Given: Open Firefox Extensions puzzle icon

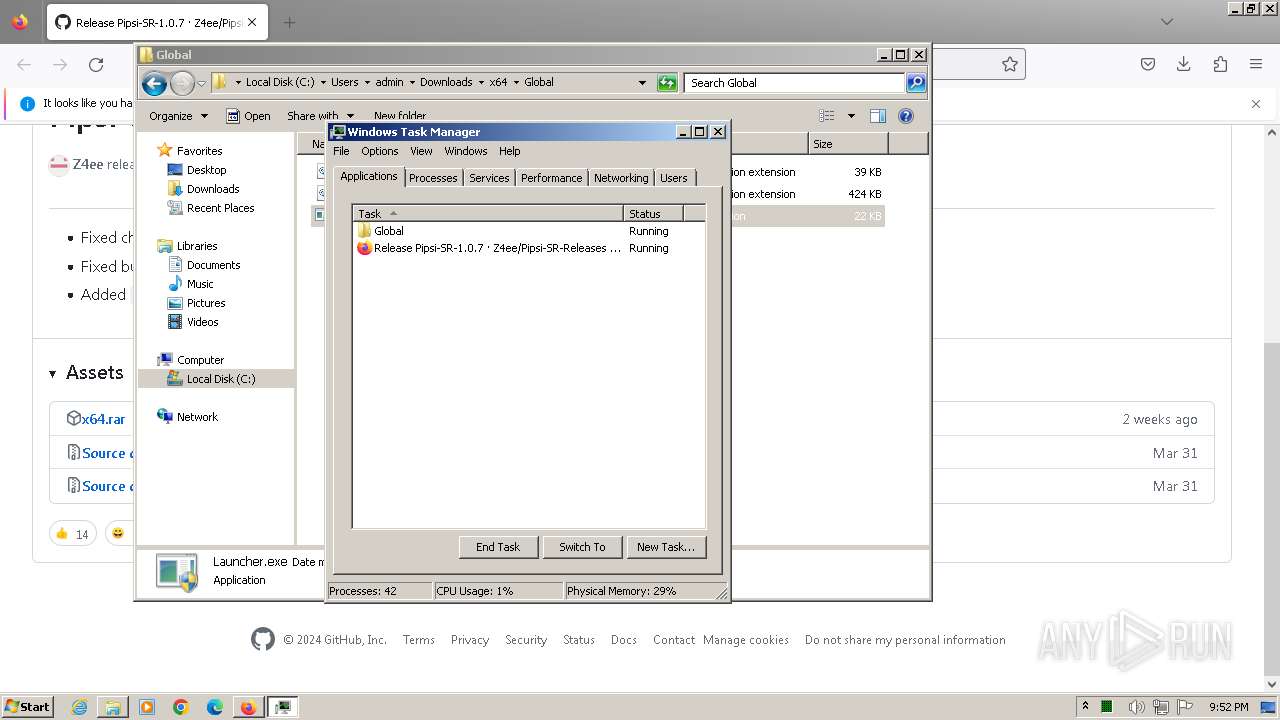Looking at the screenshot, I should click(x=1220, y=65).
